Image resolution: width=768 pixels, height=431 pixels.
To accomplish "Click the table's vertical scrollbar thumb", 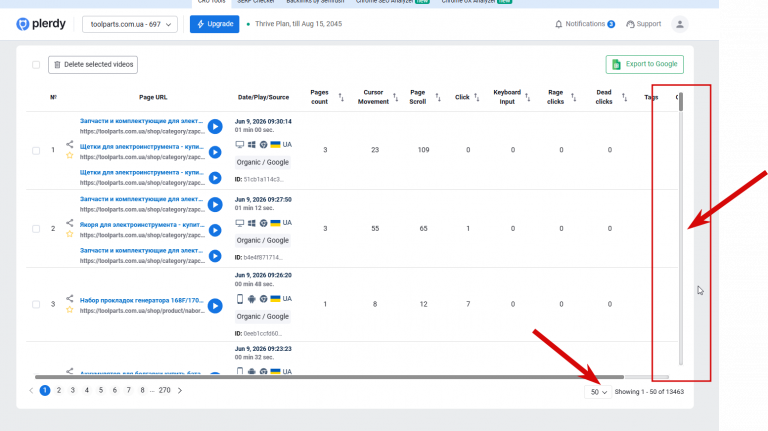I will 681,102.
